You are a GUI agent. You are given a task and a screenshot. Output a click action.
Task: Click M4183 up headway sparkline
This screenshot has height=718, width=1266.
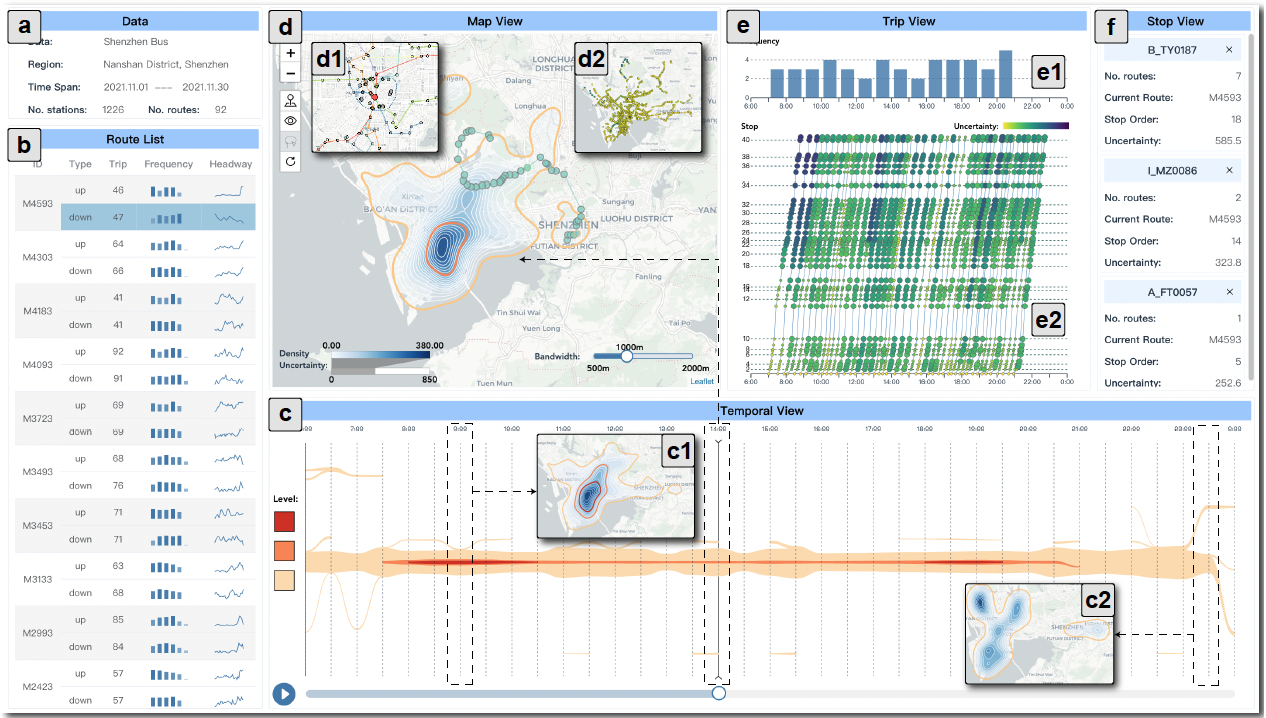click(x=229, y=298)
